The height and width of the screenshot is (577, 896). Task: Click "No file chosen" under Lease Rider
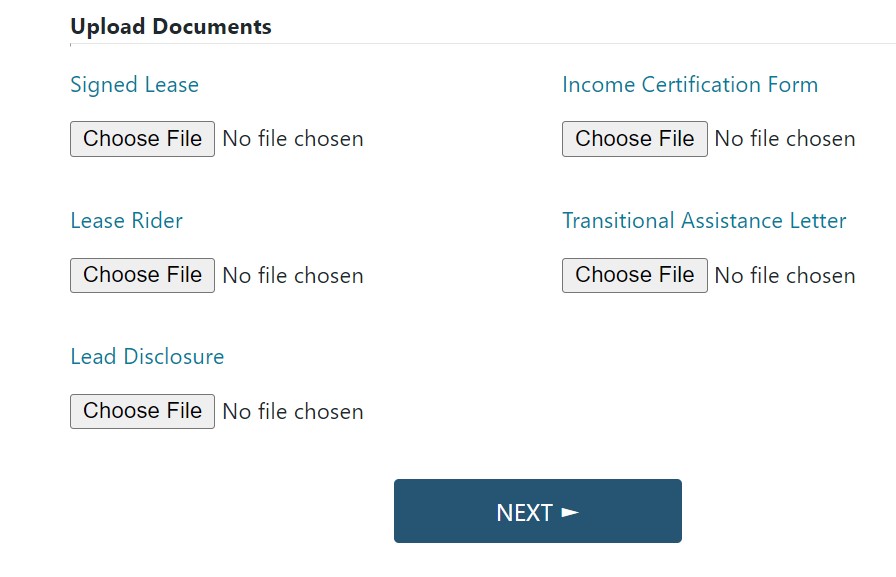293,275
